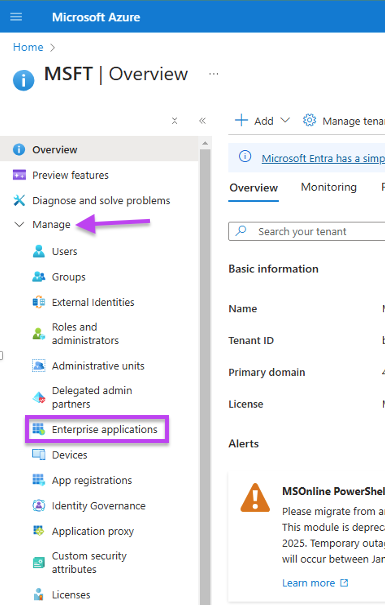Open Administrative units
Viewport: 385px width, 605px height.
point(98,366)
